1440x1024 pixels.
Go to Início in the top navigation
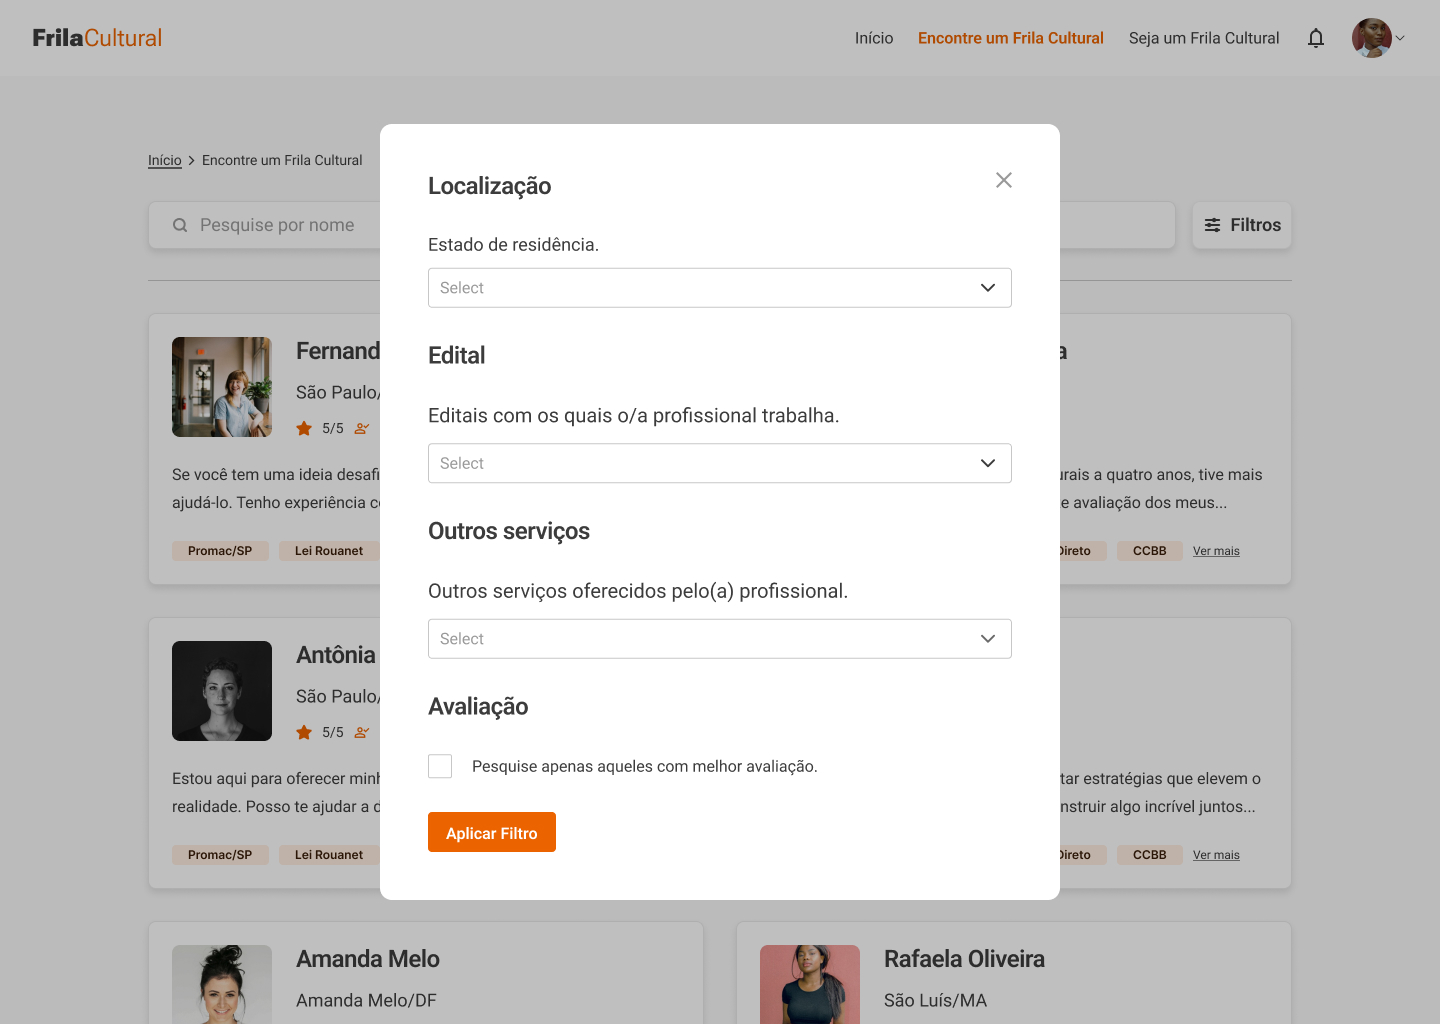point(874,38)
